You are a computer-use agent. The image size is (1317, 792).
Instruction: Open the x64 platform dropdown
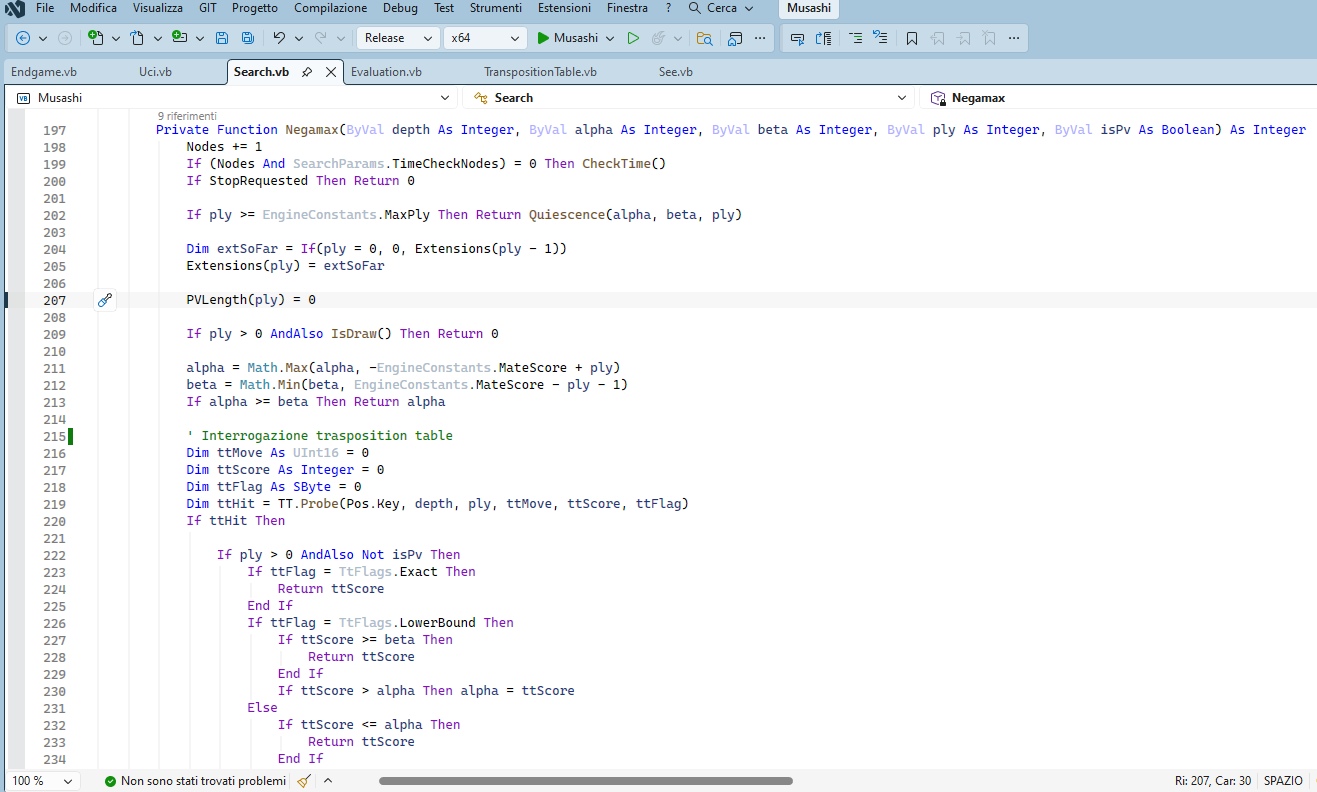485,38
